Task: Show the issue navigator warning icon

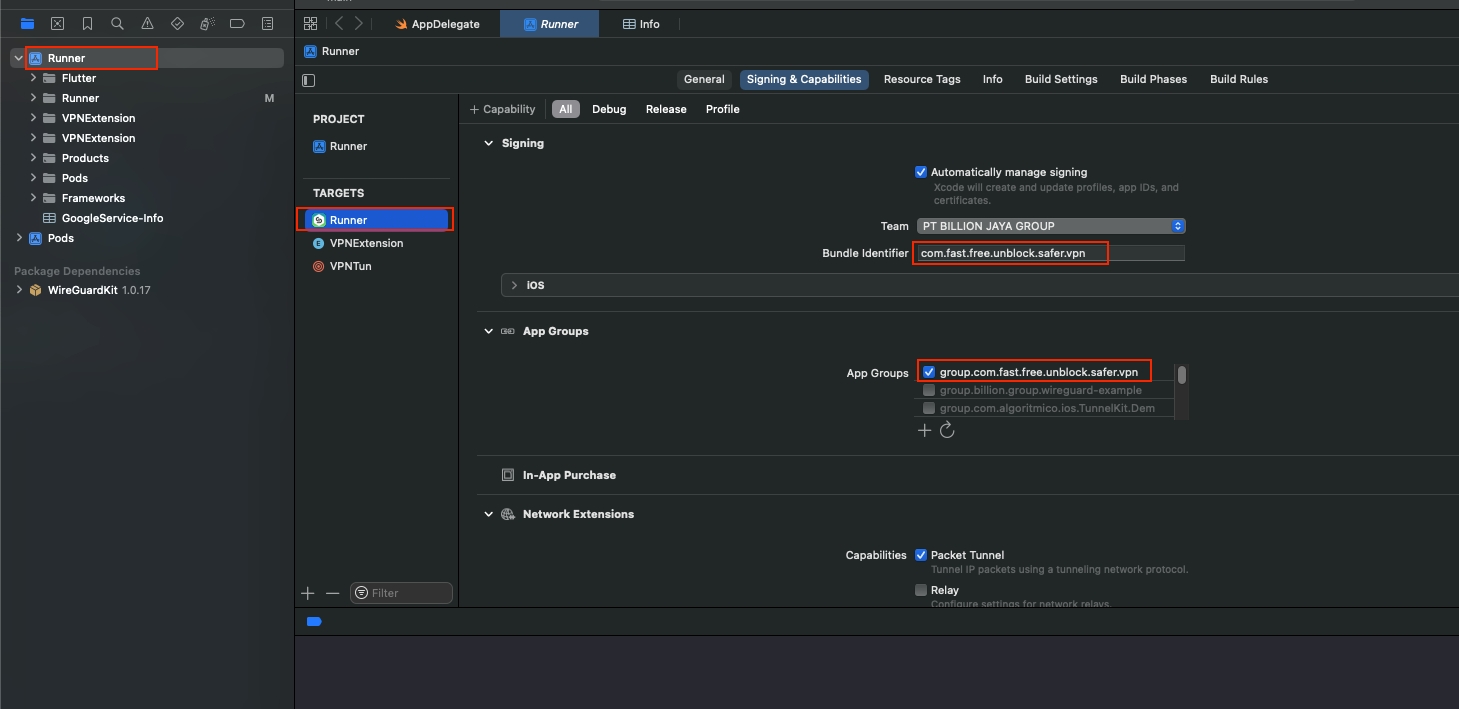Action: [x=148, y=23]
